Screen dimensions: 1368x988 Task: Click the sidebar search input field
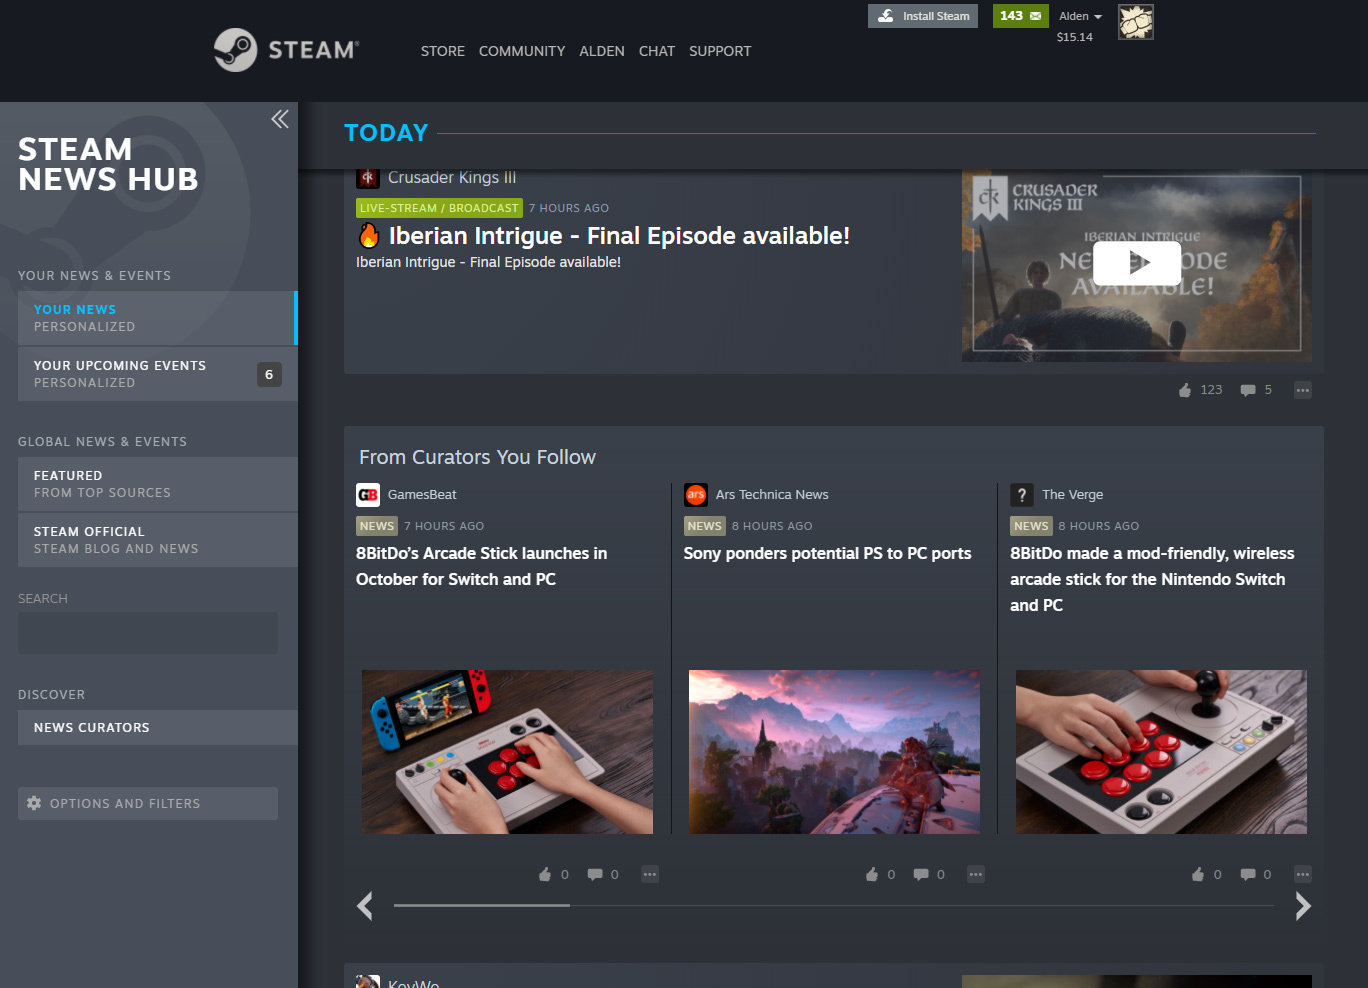click(x=147, y=633)
